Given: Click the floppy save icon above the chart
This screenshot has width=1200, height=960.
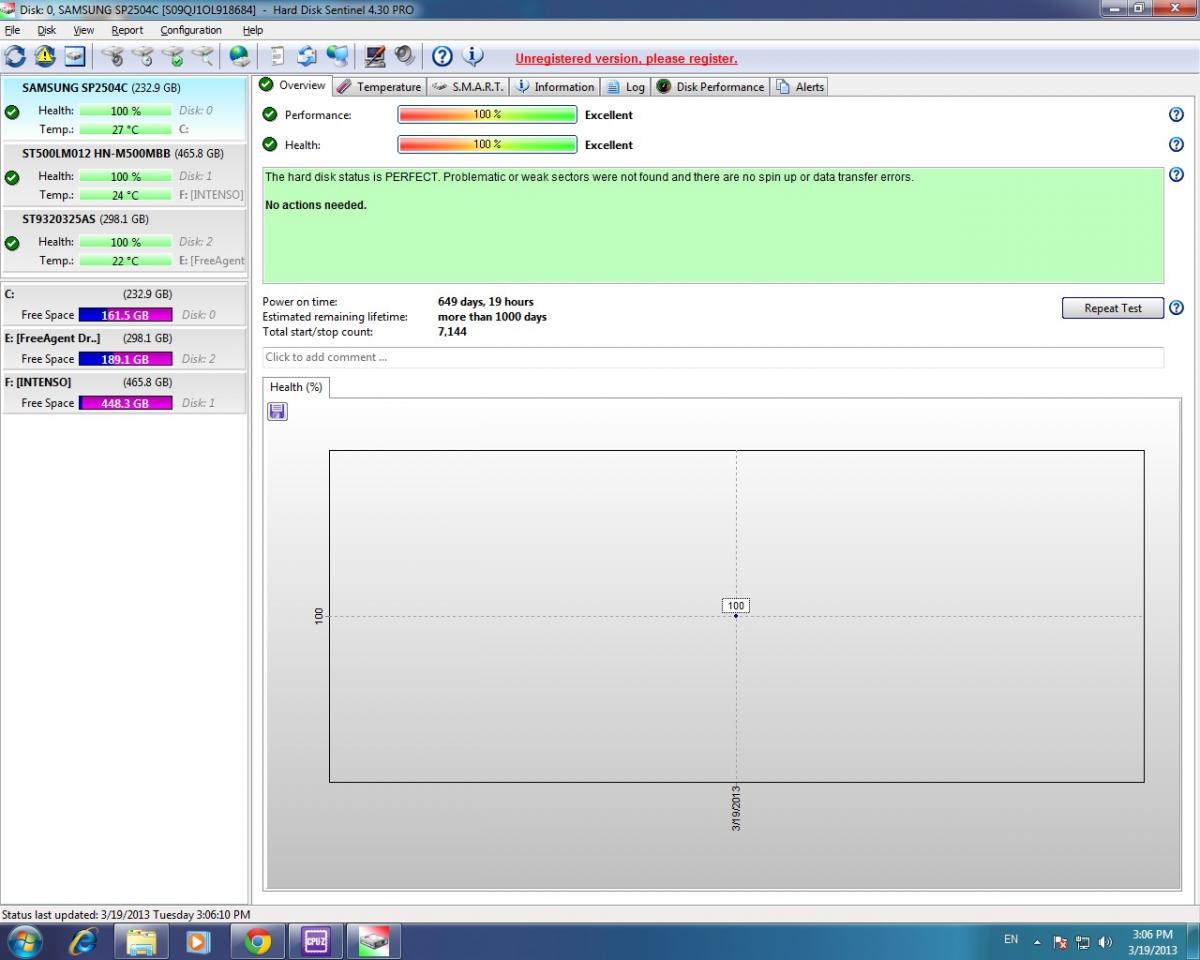Looking at the screenshot, I should (x=277, y=411).
